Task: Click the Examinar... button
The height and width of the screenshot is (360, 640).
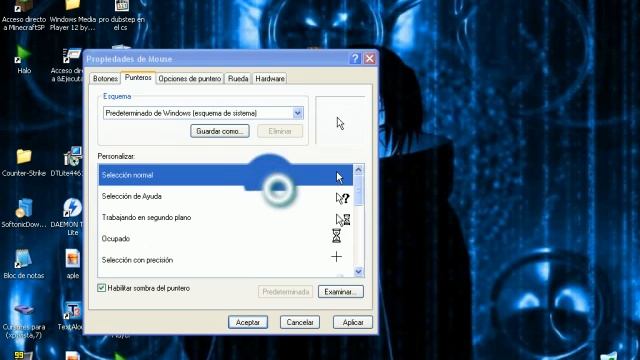Action: 340,292
